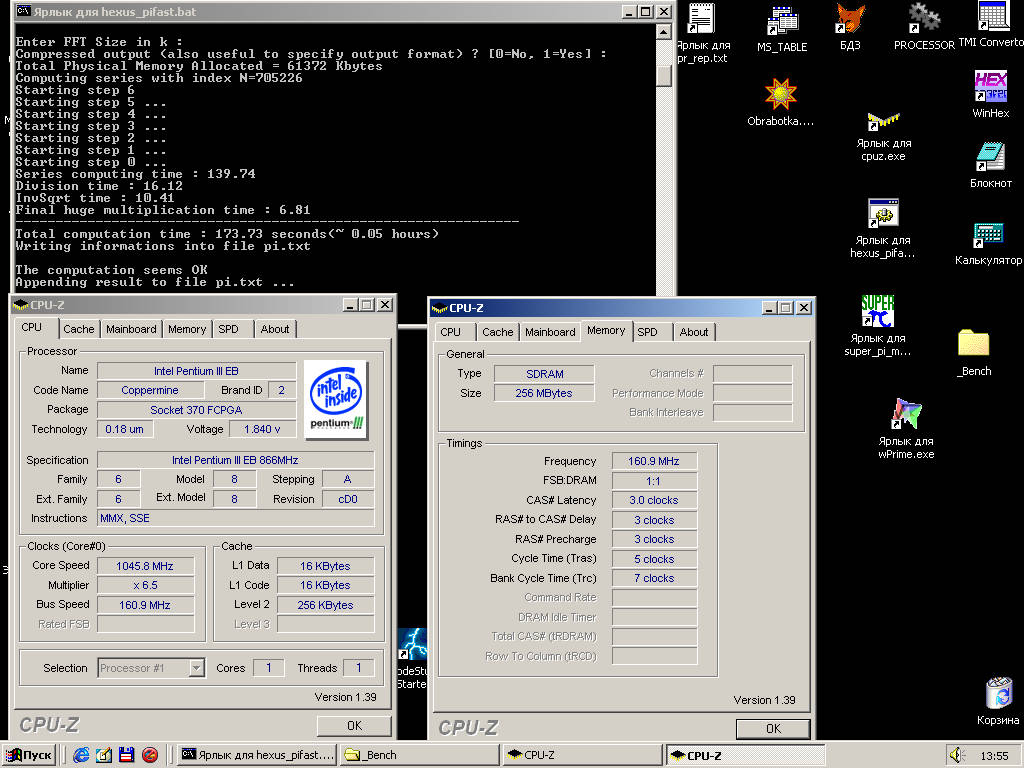Click the notepad-pencil quick launch icon
Screen dimensions: 1024x768
(104, 755)
